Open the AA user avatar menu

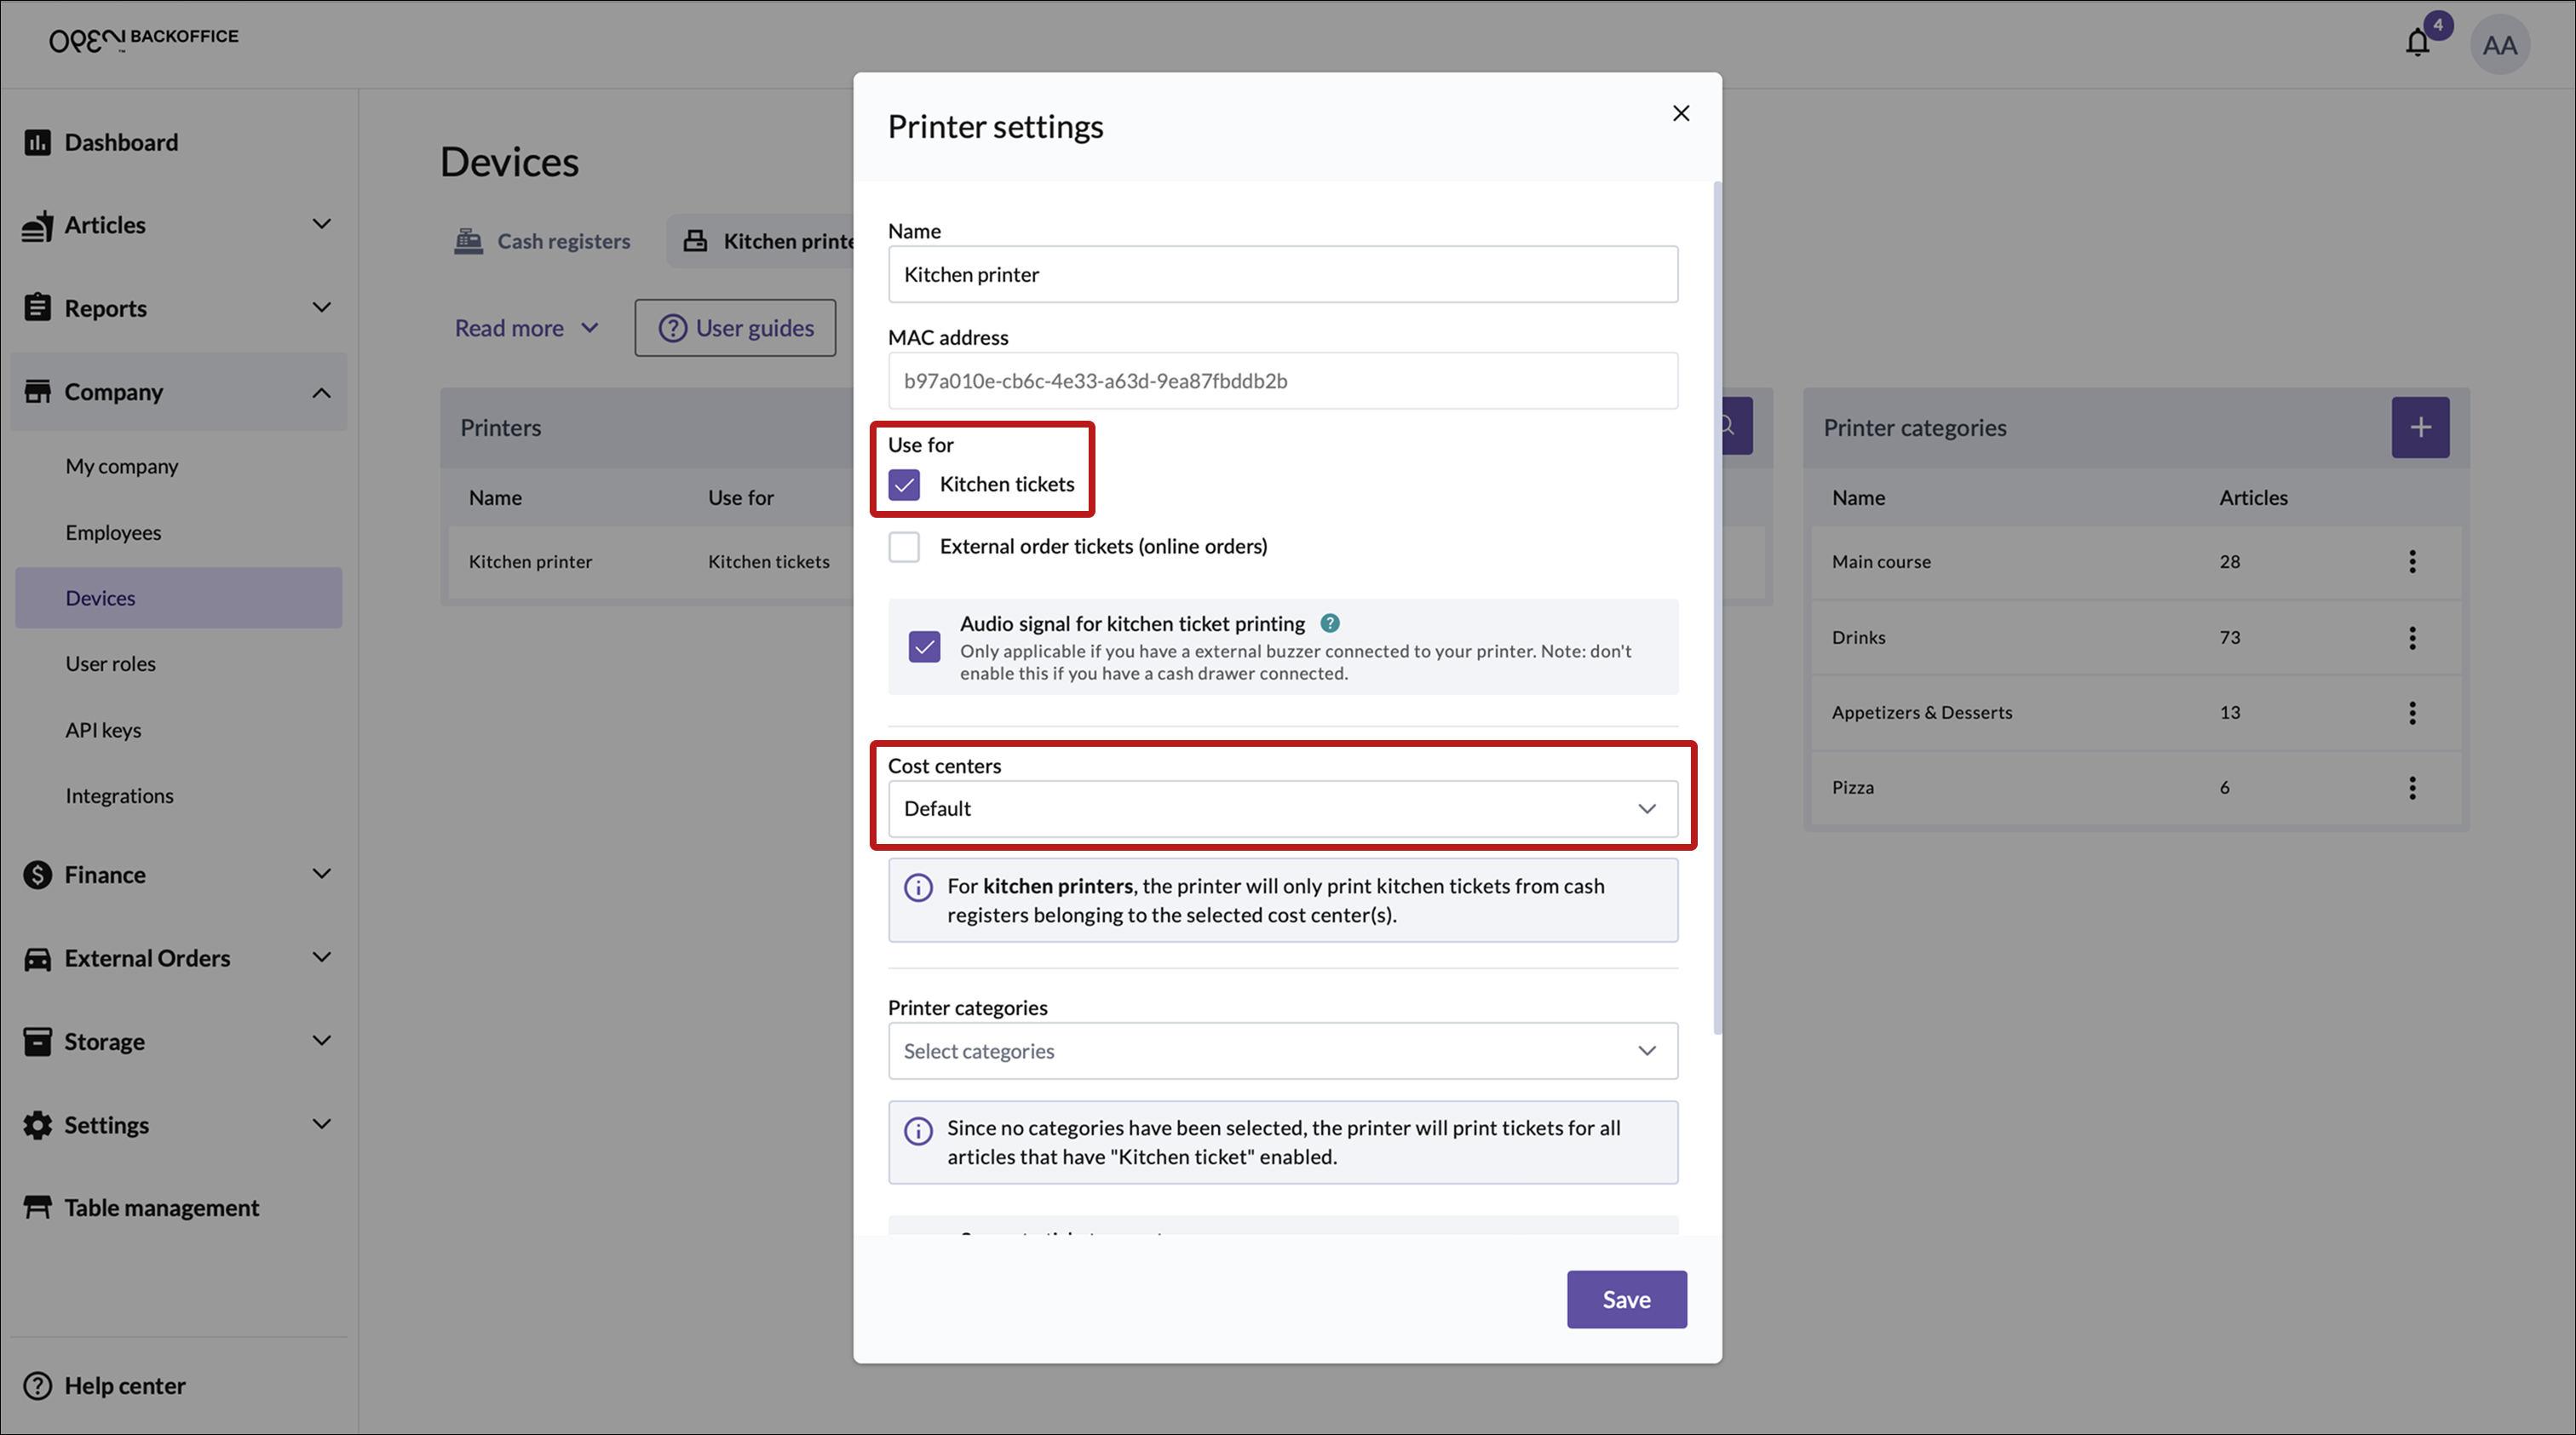coord(2499,45)
